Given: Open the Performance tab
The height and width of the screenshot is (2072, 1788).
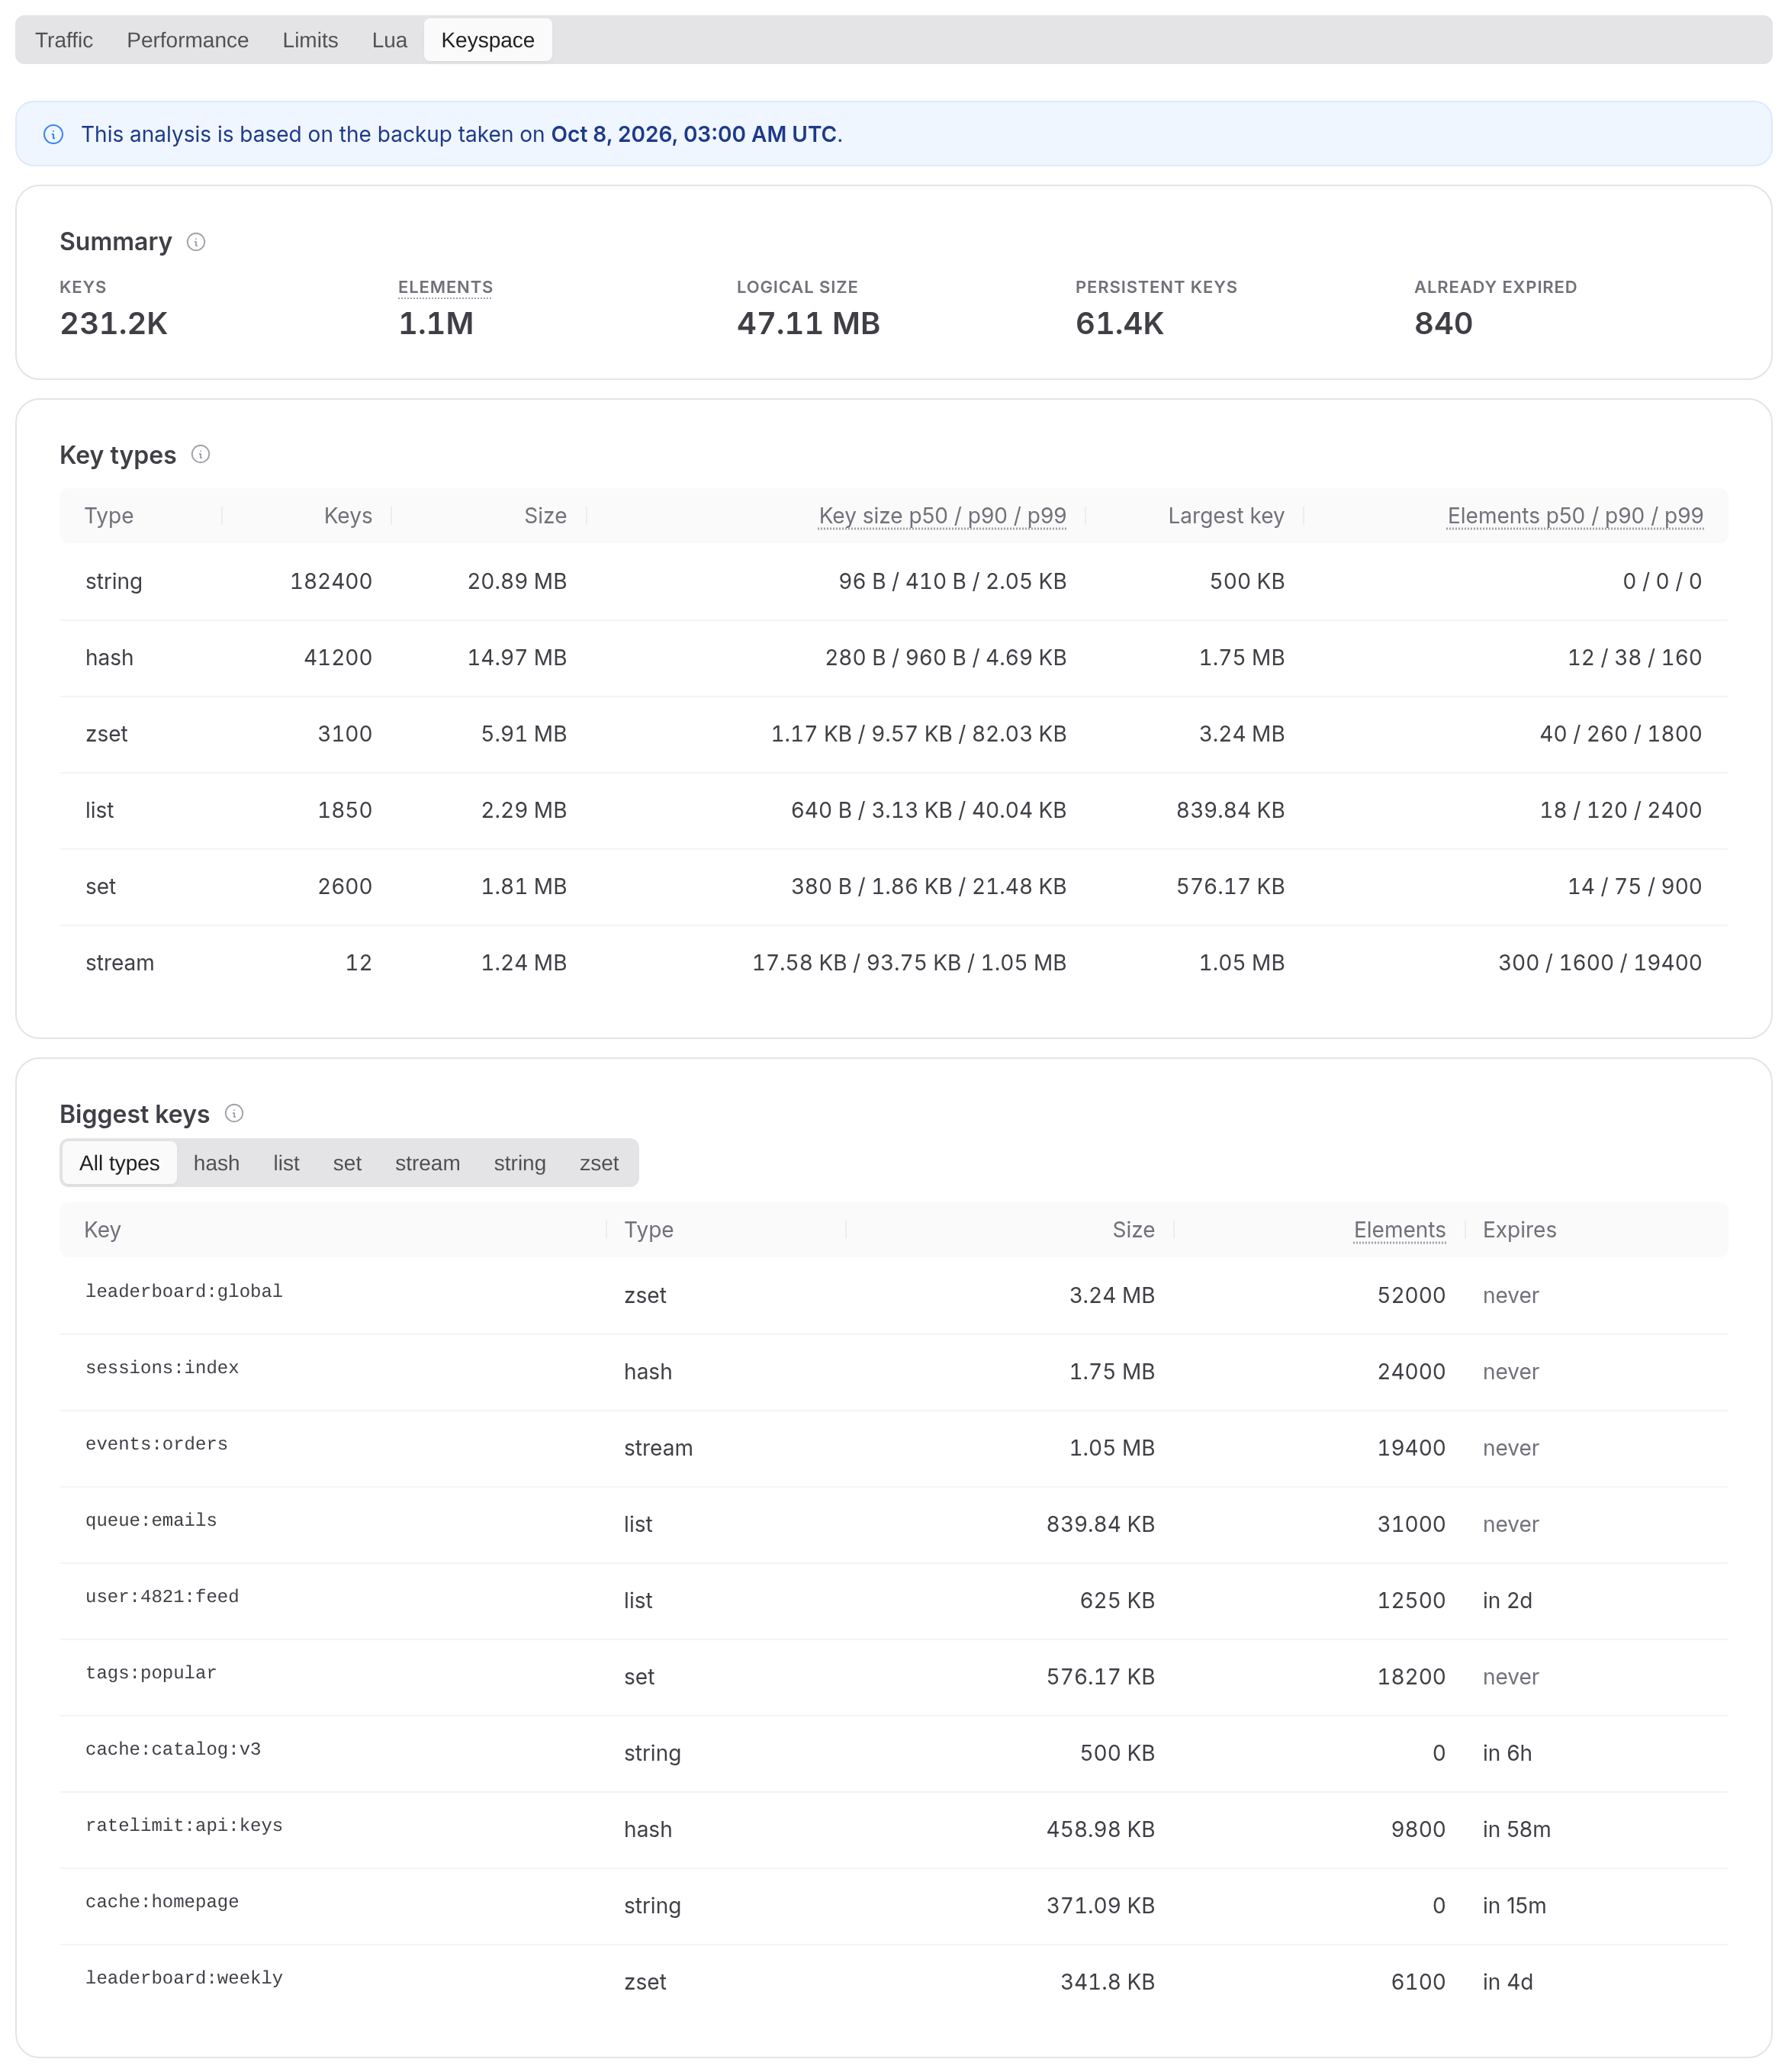Looking at the screenshot, I should (188, 40).
